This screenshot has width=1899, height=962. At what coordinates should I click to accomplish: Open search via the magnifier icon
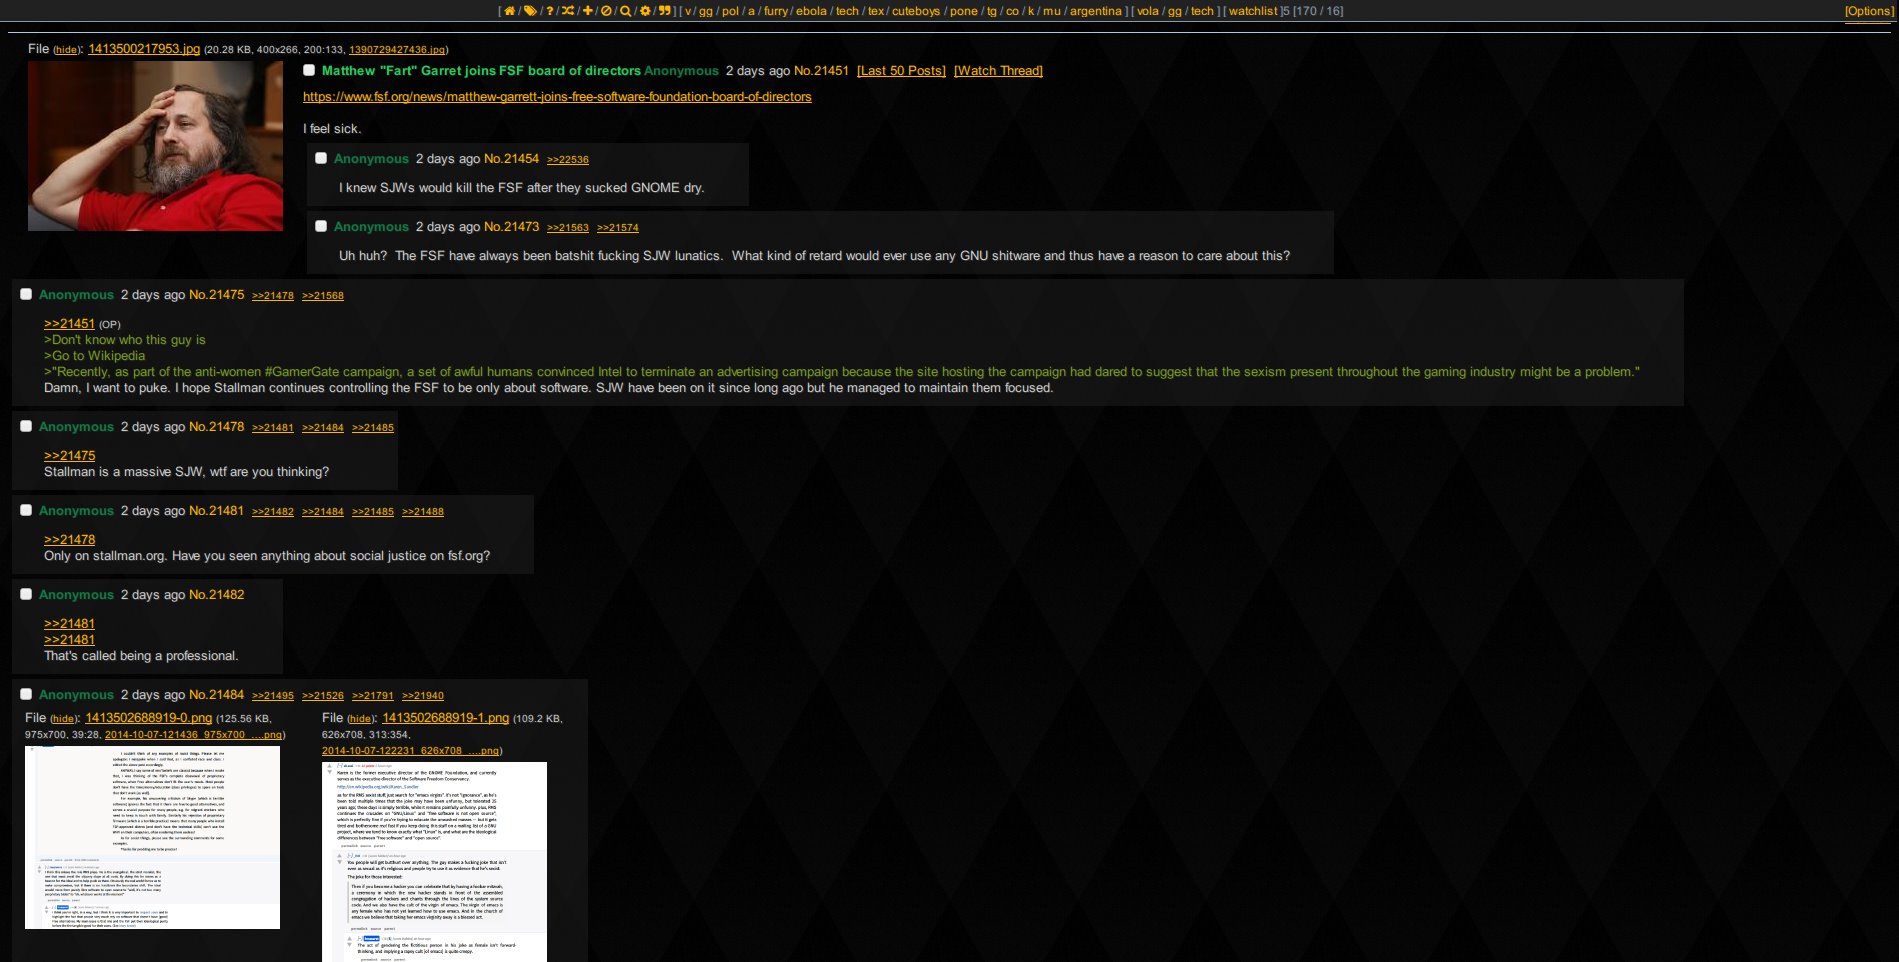click(626, 10)
